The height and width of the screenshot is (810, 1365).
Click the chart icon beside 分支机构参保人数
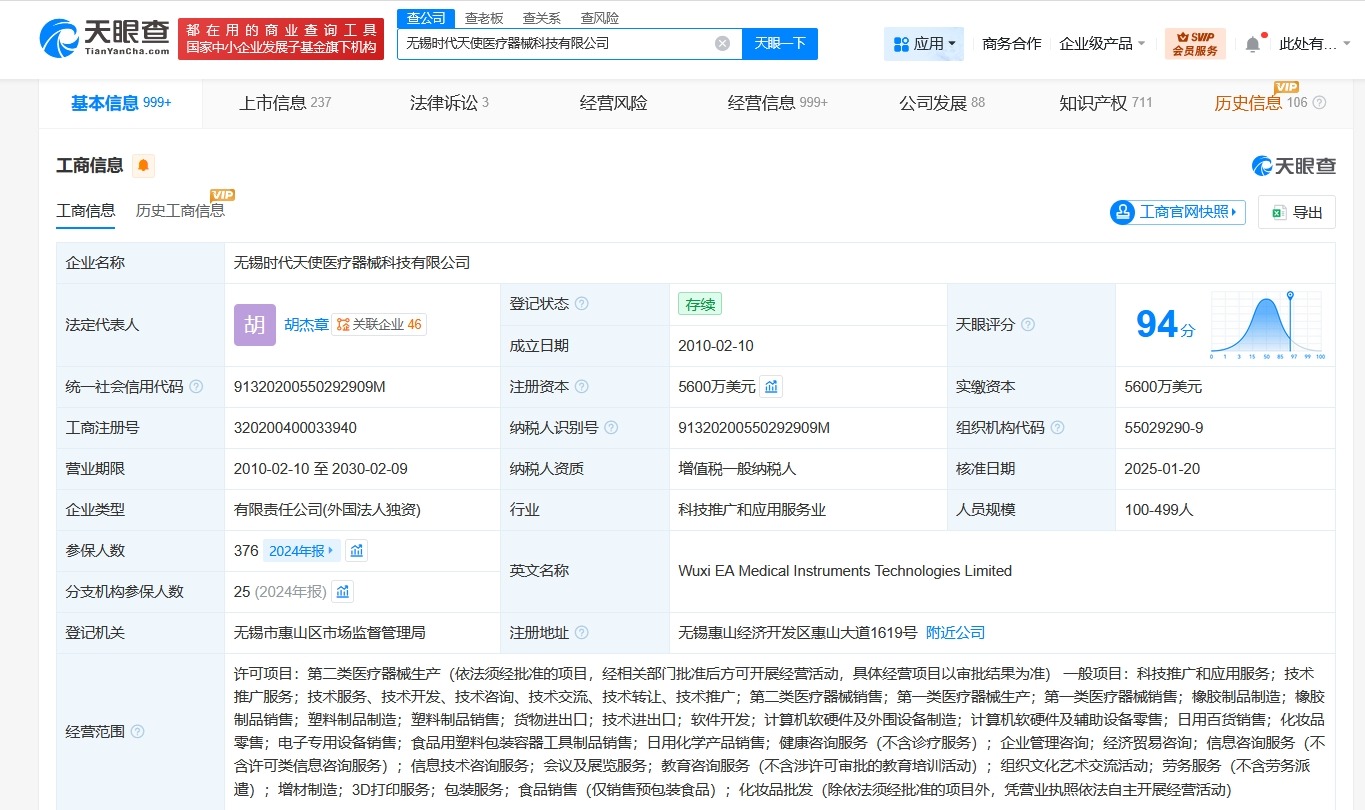tap(342, 591)
